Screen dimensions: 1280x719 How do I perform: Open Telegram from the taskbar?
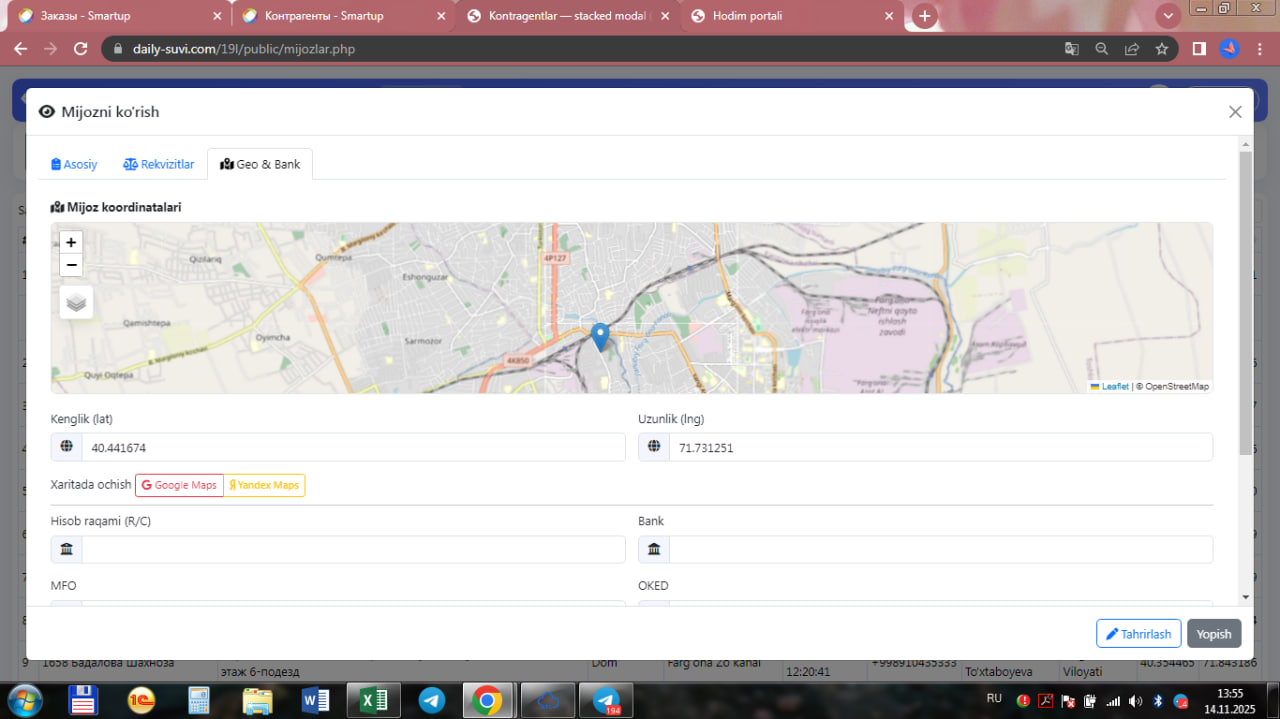pos(432,700)
